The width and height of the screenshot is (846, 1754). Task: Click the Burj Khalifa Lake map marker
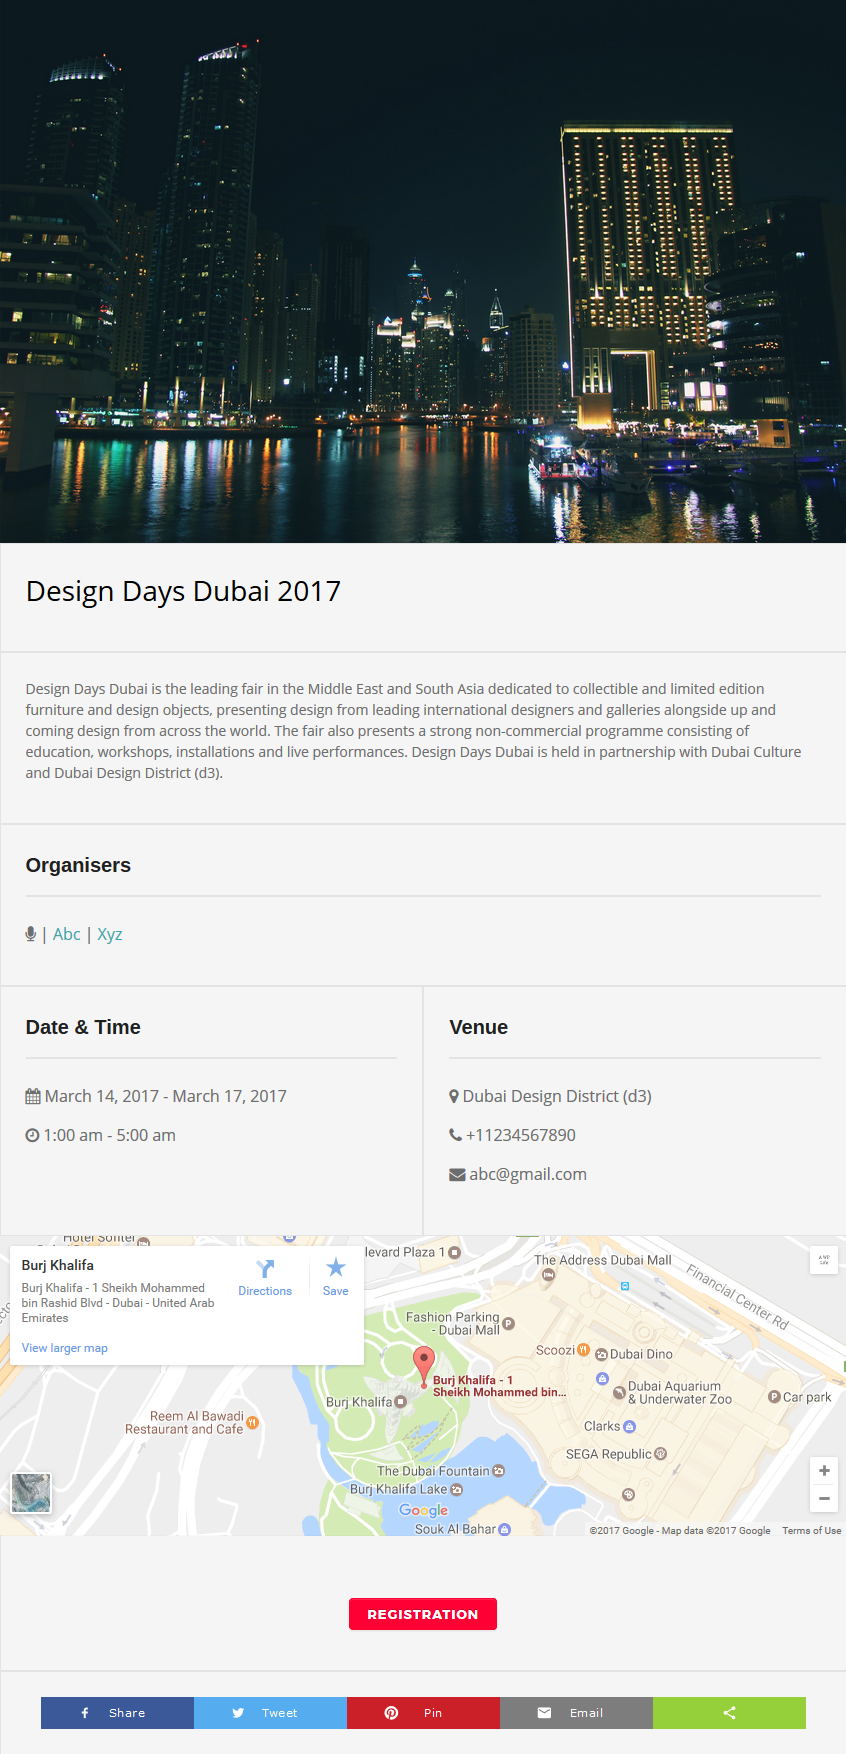456,1489
